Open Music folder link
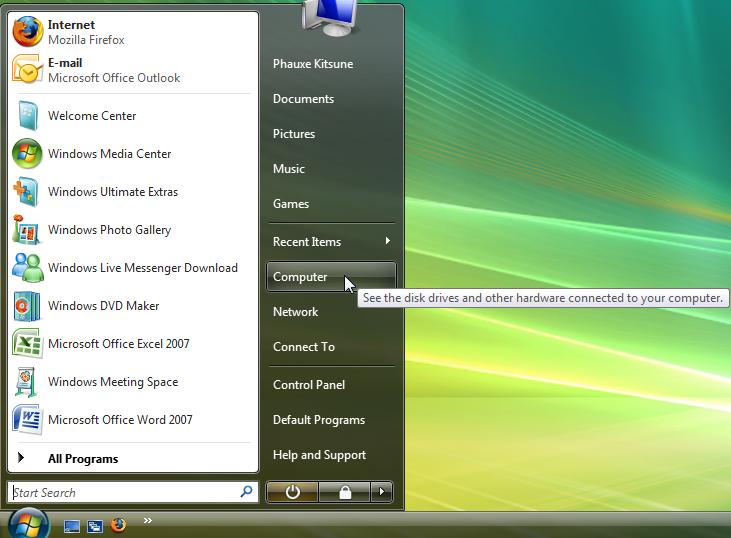The width and height of the screenshot is (731, 538). (x=289, y=169)
